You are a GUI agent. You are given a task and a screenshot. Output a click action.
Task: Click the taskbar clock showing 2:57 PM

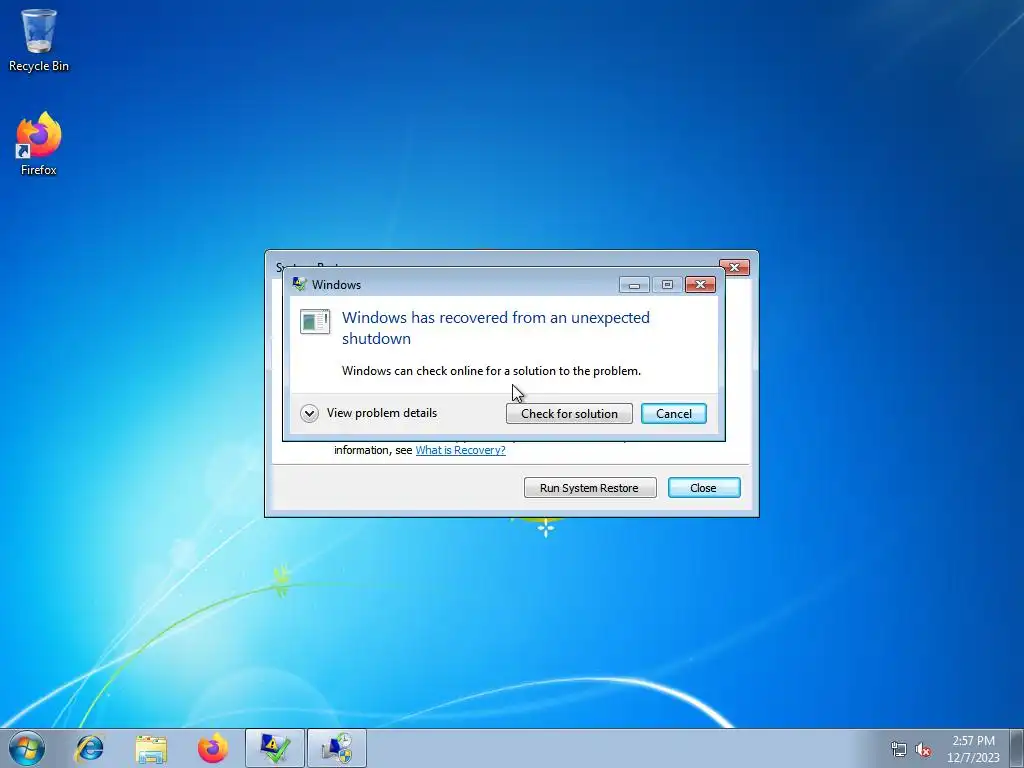point(973,749)
